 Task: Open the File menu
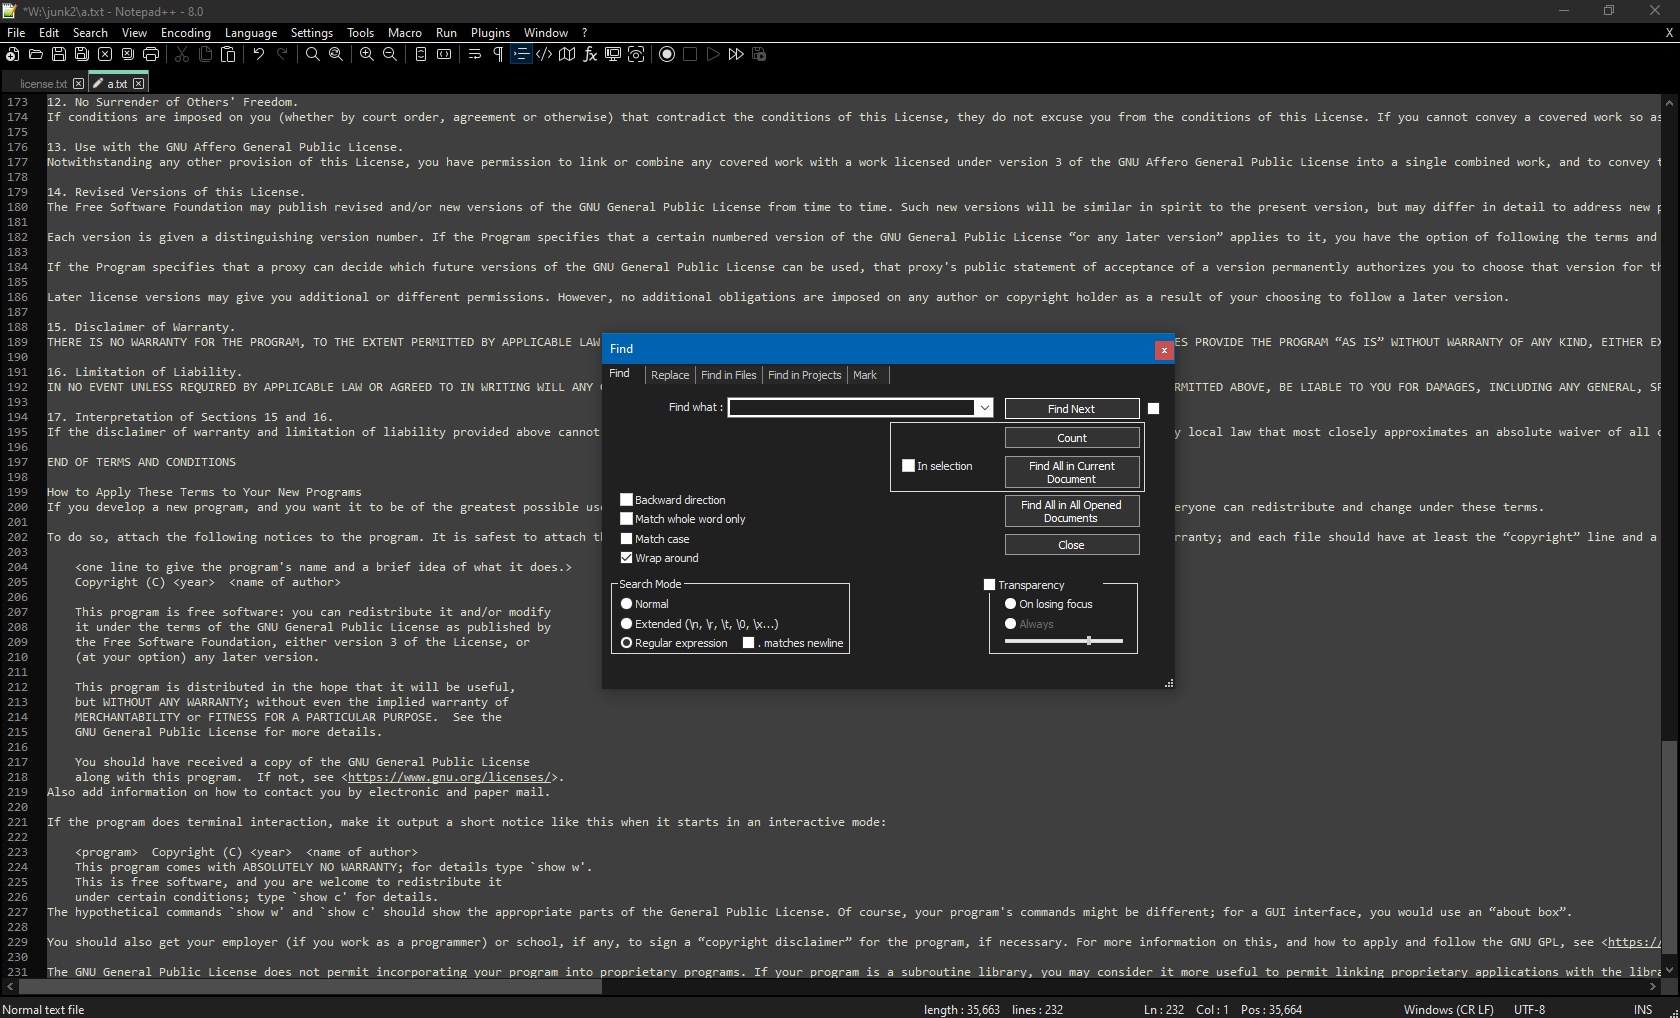[x=16, y=33]
